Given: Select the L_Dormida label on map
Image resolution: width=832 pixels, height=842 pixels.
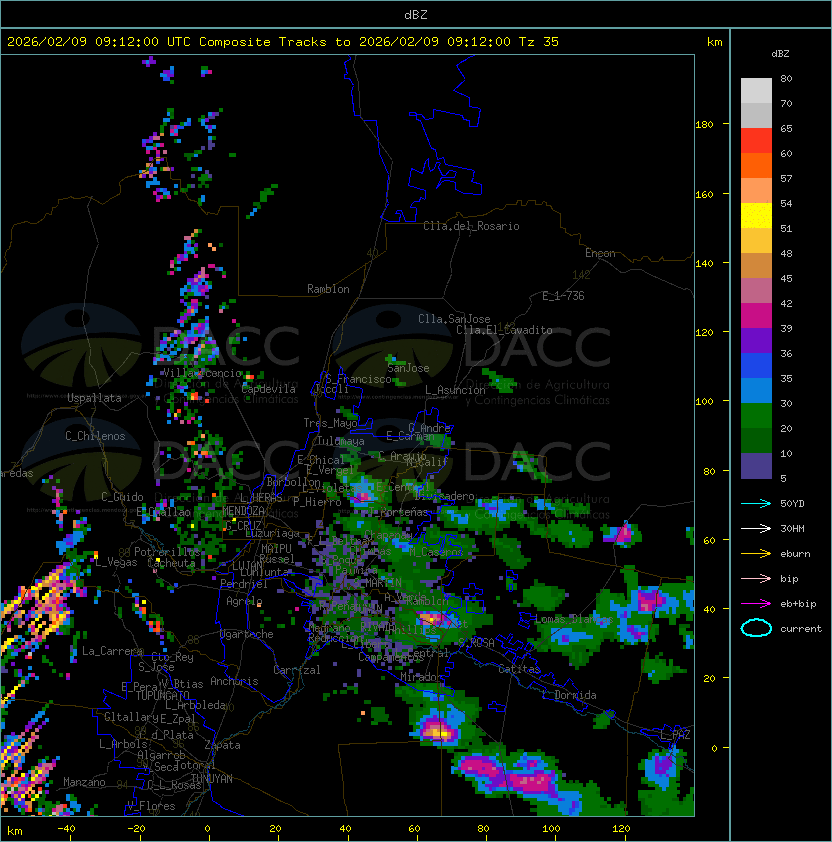Looking at the screenshot, I should 569,695.
